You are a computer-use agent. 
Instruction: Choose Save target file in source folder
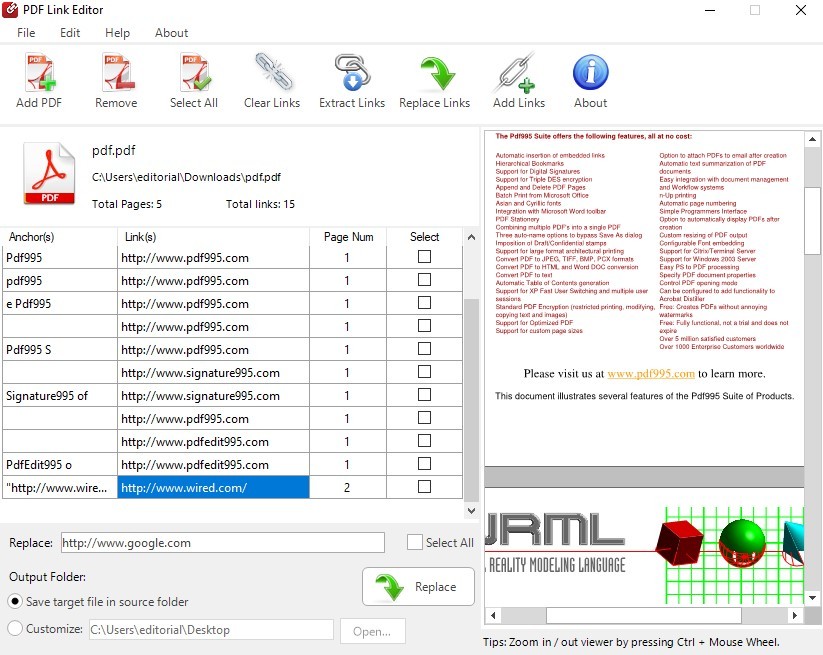coord(15,601)
